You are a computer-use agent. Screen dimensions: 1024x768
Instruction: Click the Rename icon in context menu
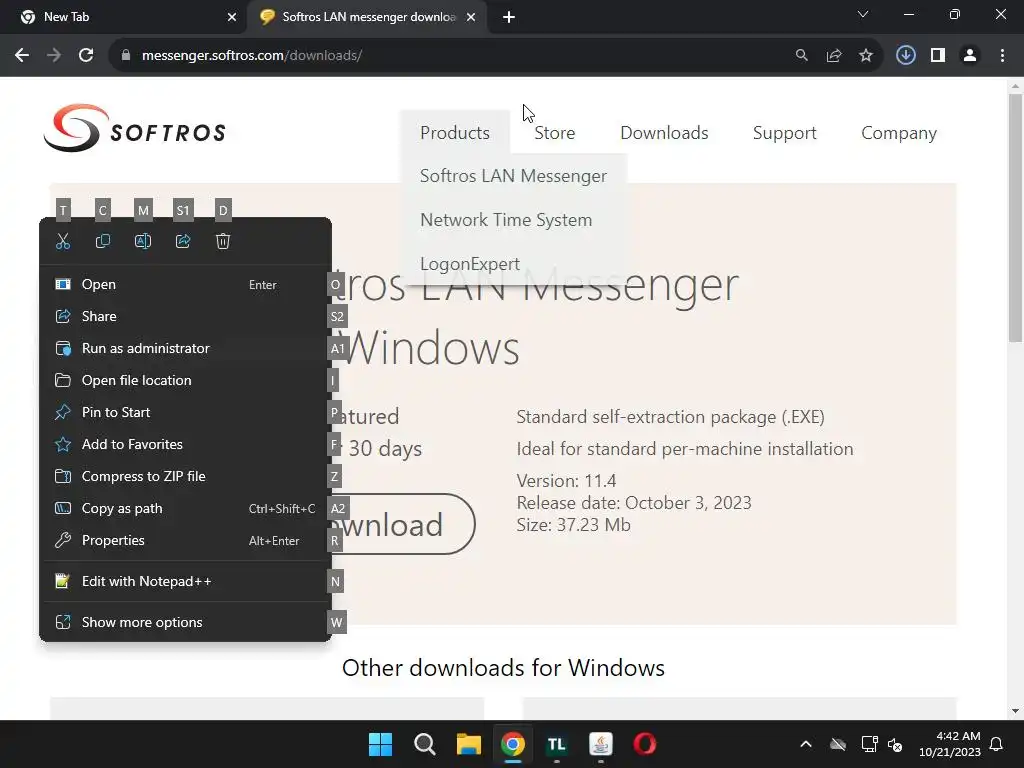[143, 242]
